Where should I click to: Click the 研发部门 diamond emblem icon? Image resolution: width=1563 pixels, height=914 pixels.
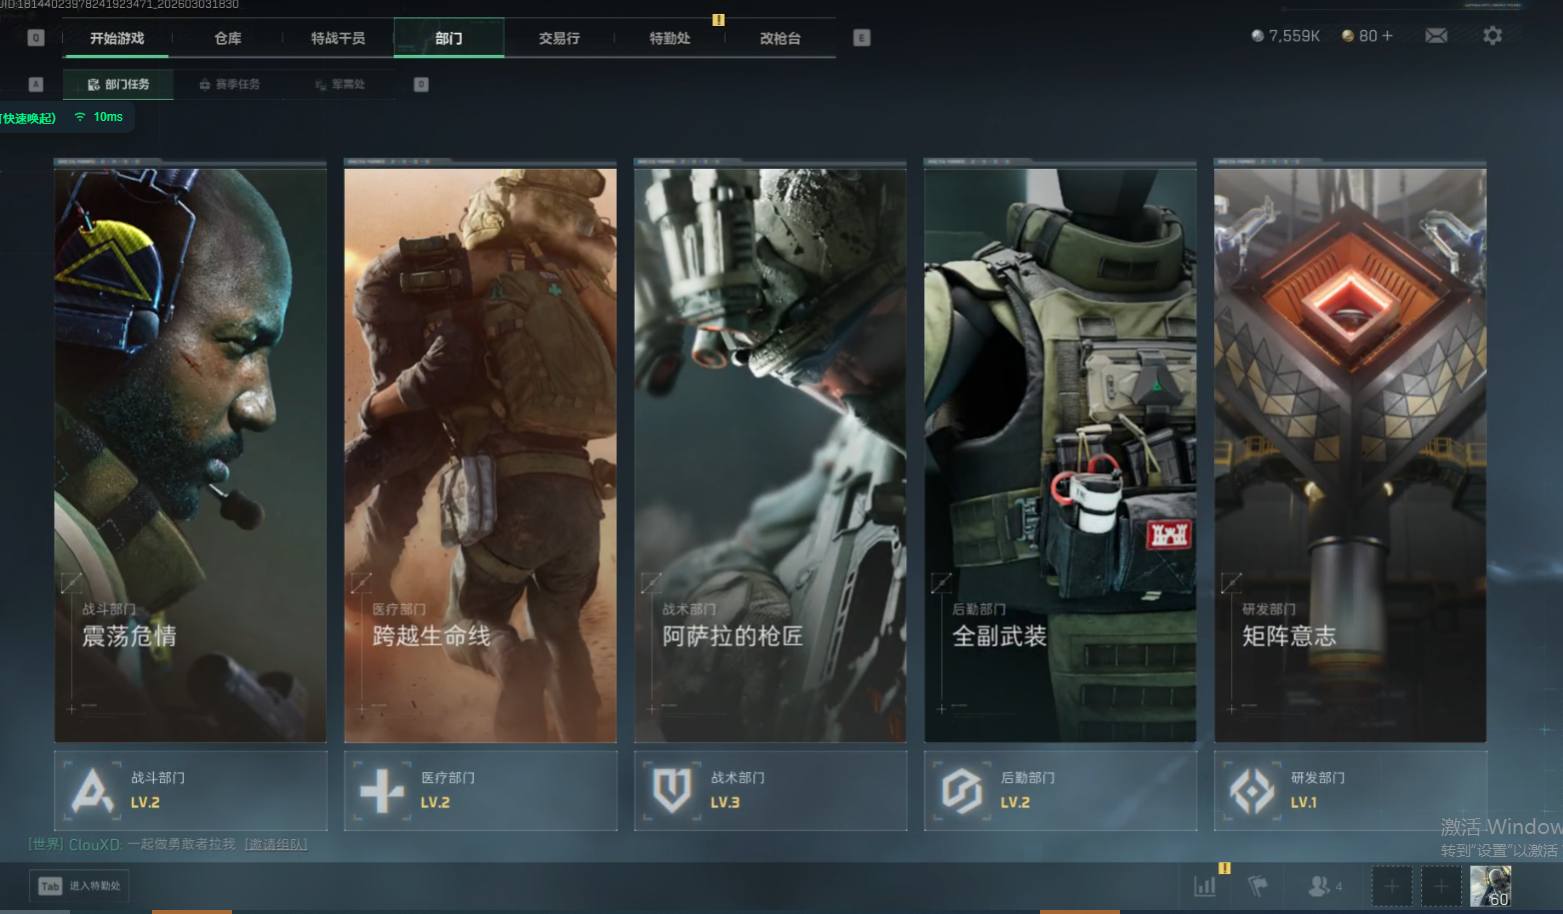1252,791
